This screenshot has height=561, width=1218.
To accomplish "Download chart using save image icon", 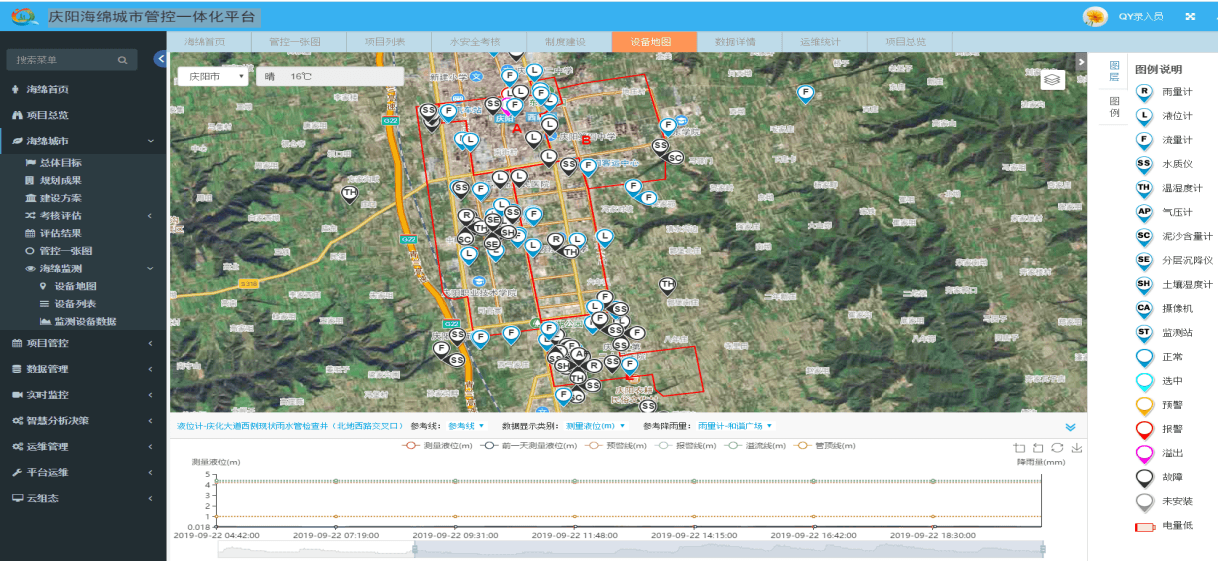I will [1076, 448].
